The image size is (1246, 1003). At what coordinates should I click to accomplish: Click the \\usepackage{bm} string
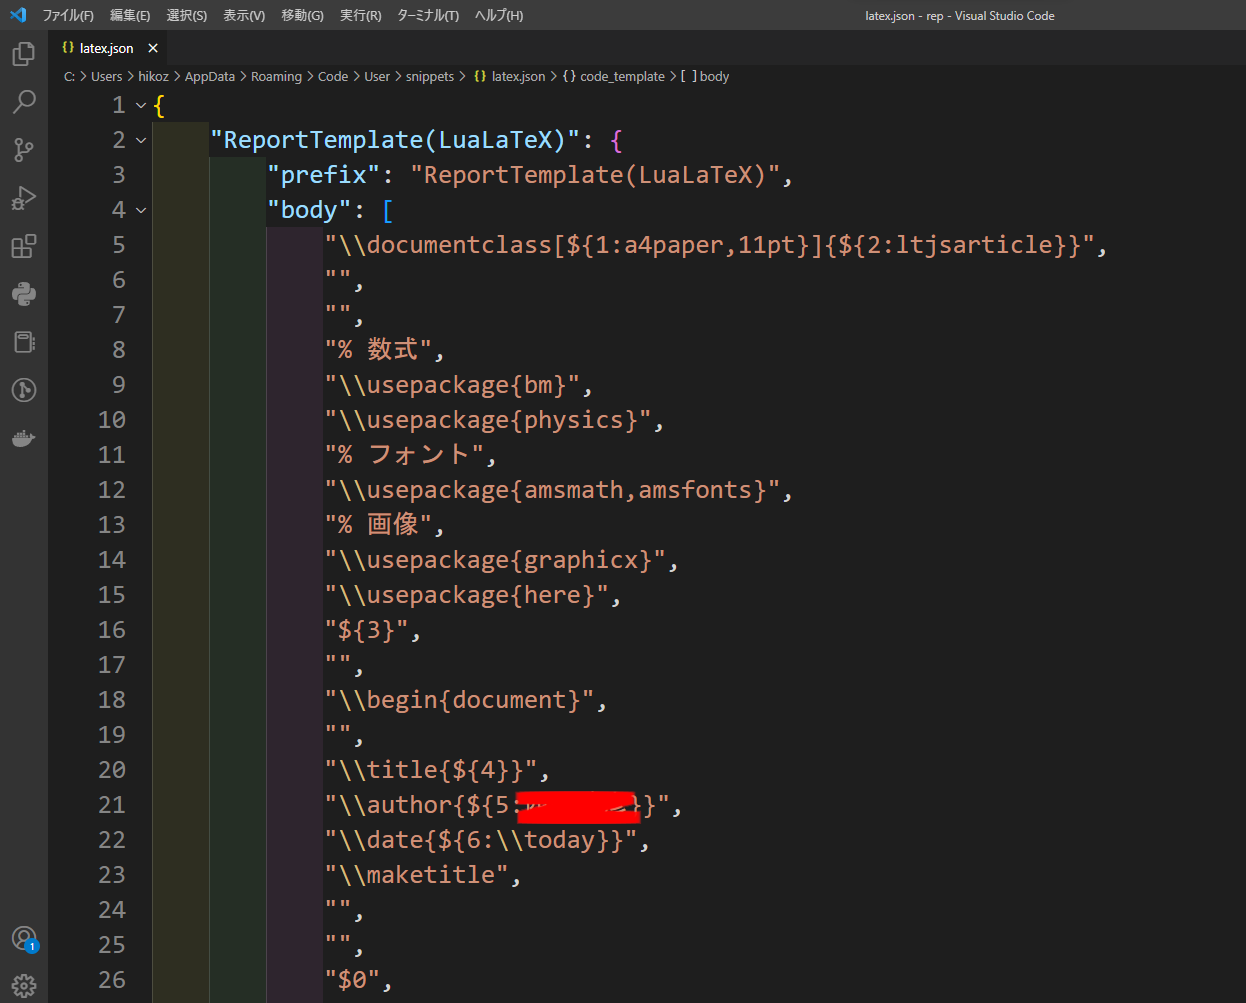click(x=452, y=385)
